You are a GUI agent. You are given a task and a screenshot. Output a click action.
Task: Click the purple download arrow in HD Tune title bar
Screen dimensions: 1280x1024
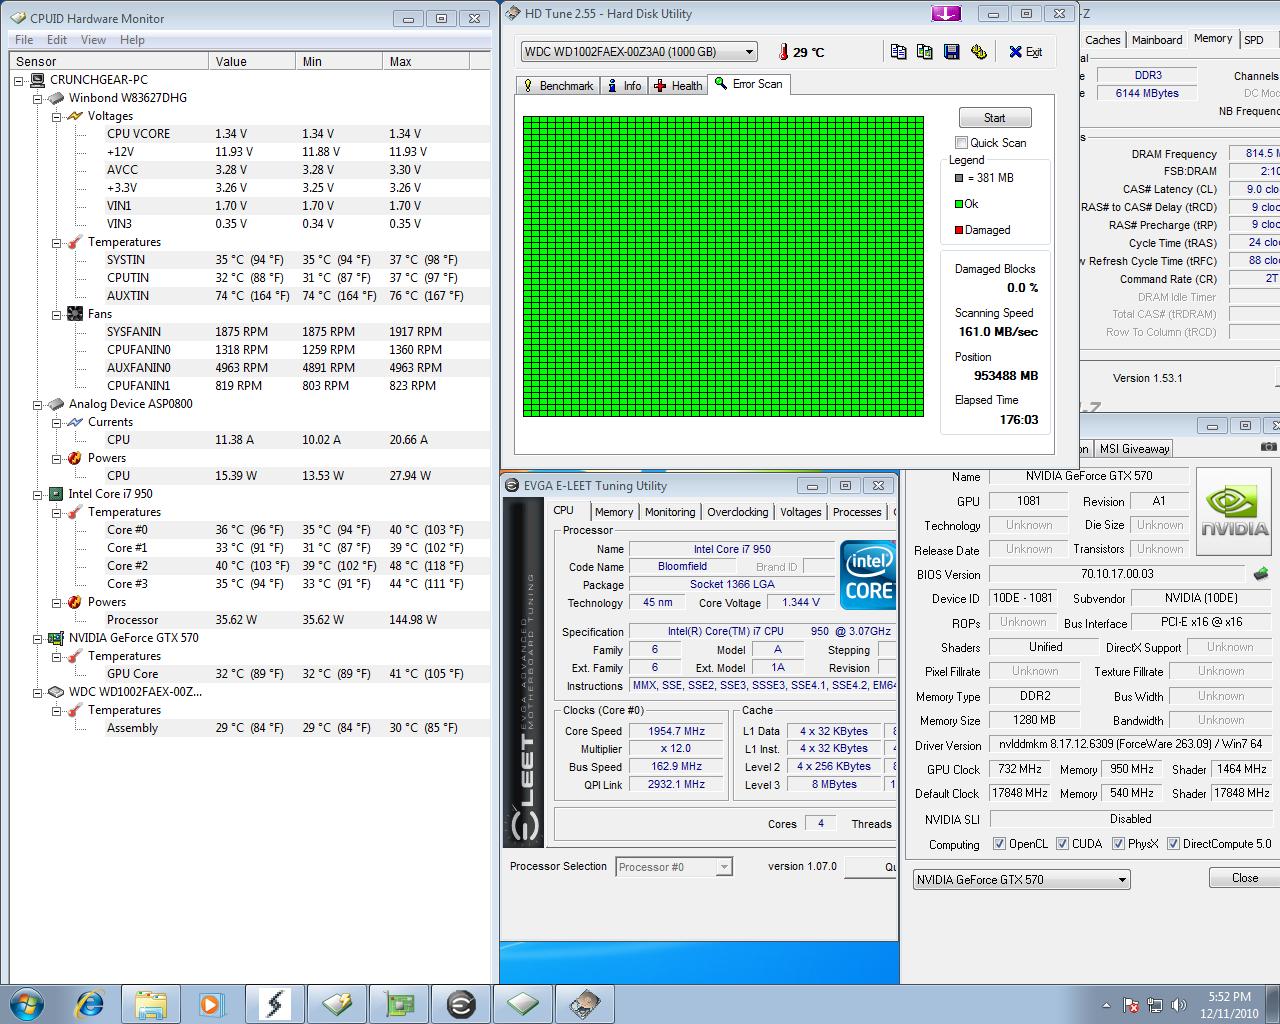pos(945,14)
